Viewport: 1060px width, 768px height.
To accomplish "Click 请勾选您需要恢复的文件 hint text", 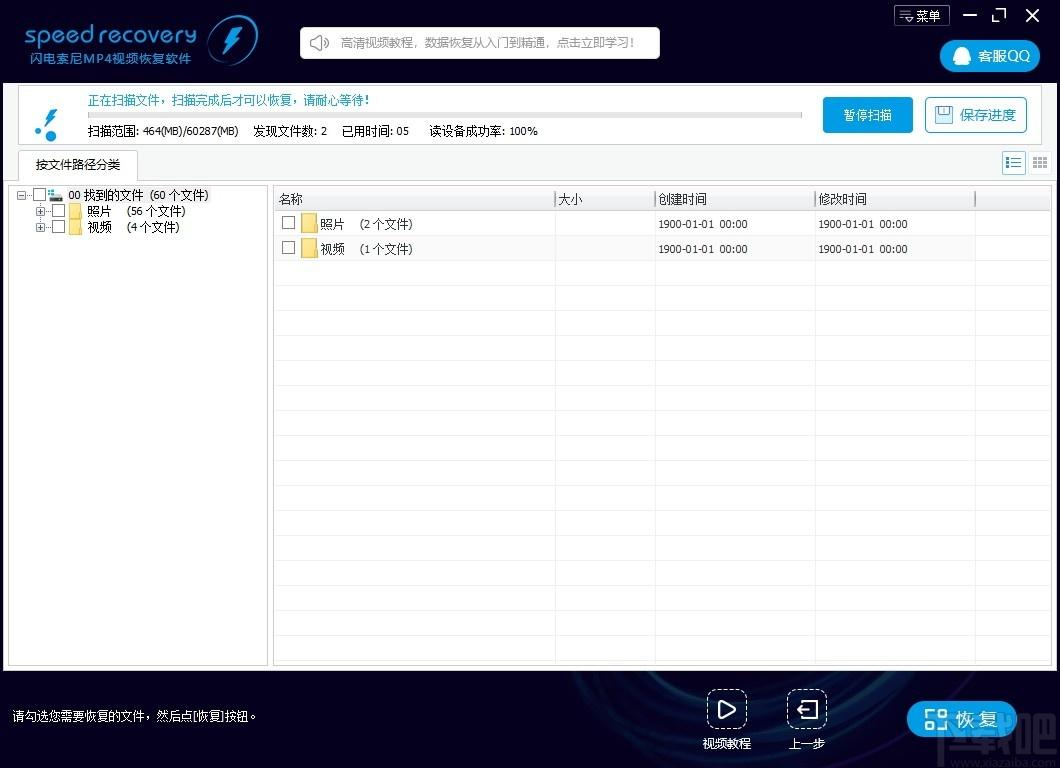I will tap(135, 716).
